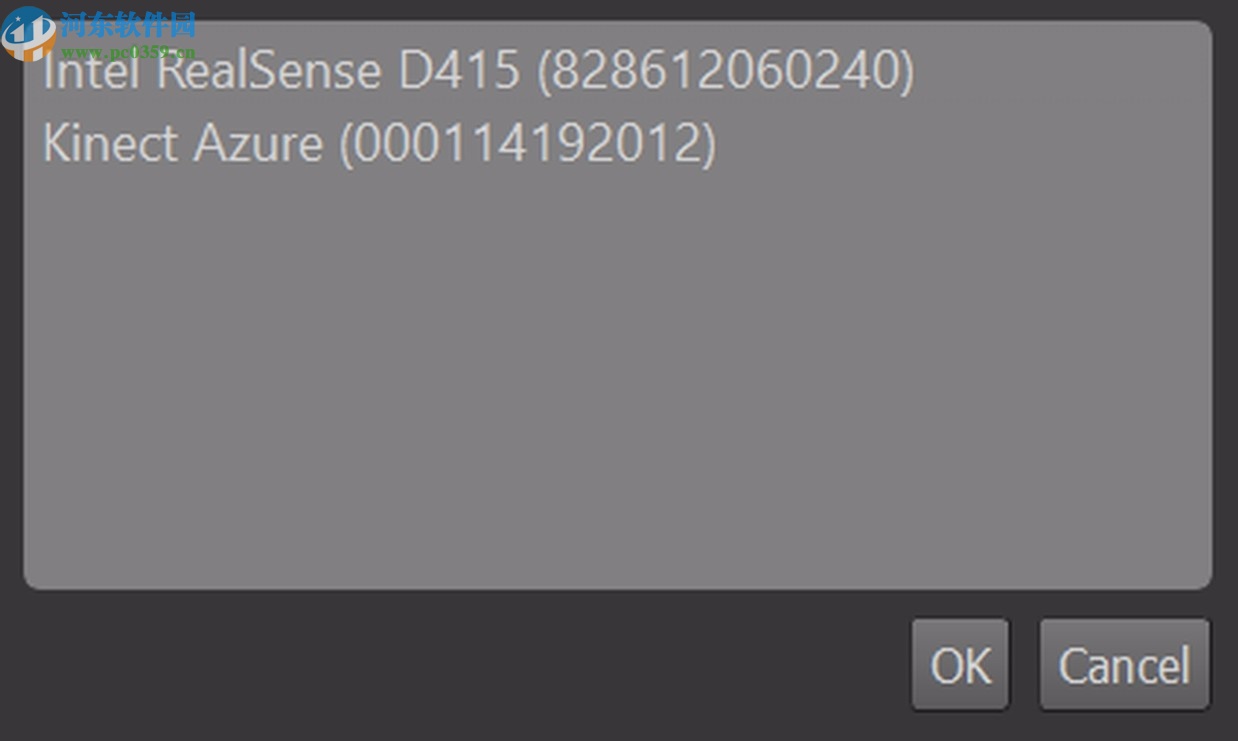Click the empty area of the device list
This screenshot has width=1238, height=741.
(616, 380)
